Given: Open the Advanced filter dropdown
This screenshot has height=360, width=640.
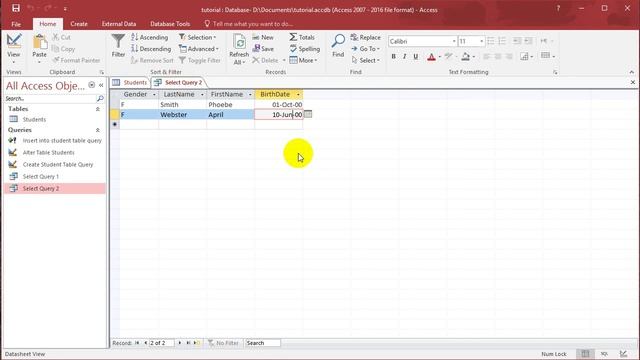Looking at the screenshot, I should (x=199, y=49).
